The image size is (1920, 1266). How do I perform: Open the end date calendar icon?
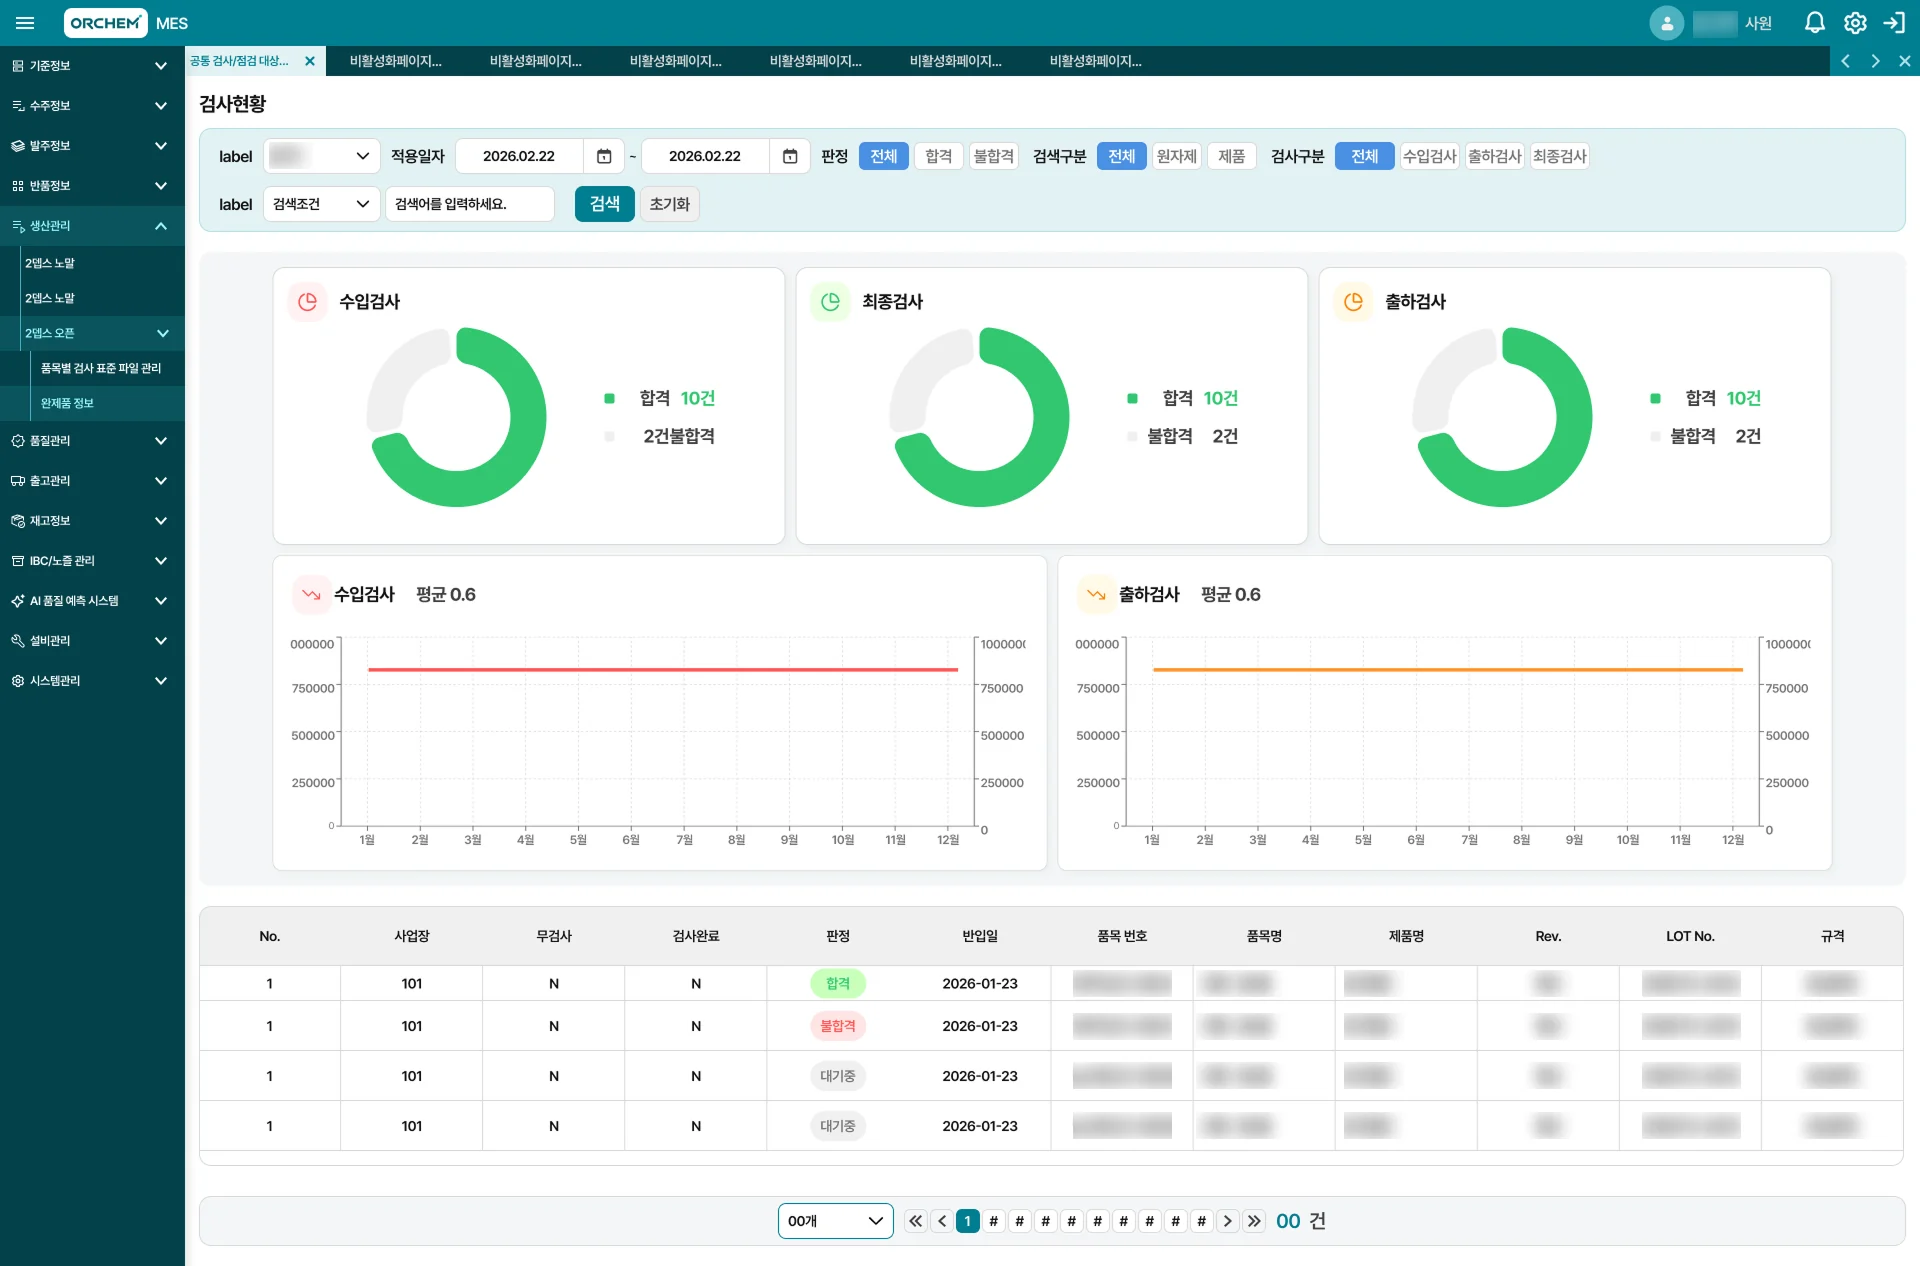[790, 156]
